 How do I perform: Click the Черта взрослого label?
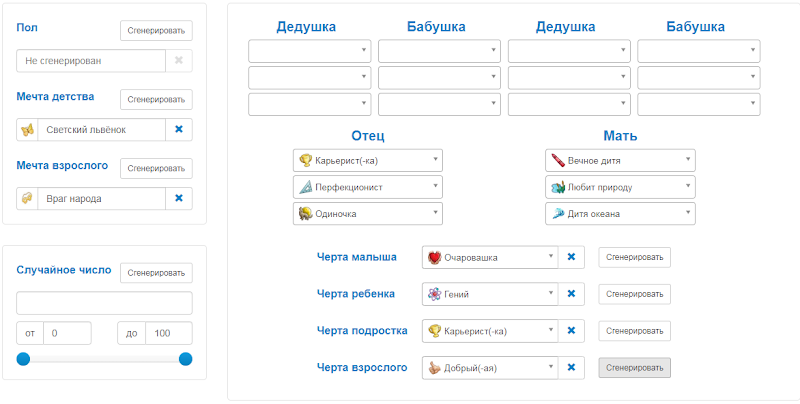[x=362, y=367]
